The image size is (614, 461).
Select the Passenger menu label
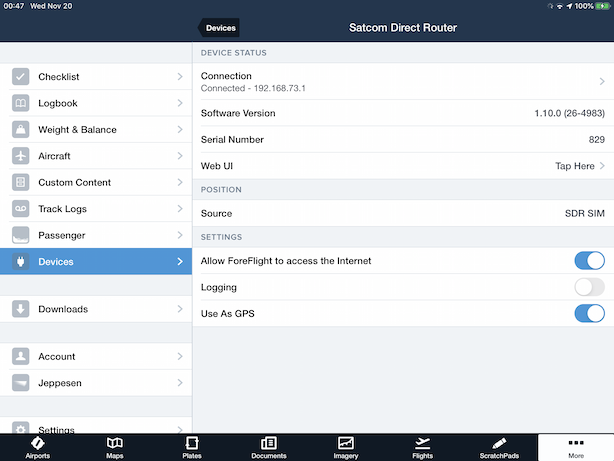tap(61, 235)
